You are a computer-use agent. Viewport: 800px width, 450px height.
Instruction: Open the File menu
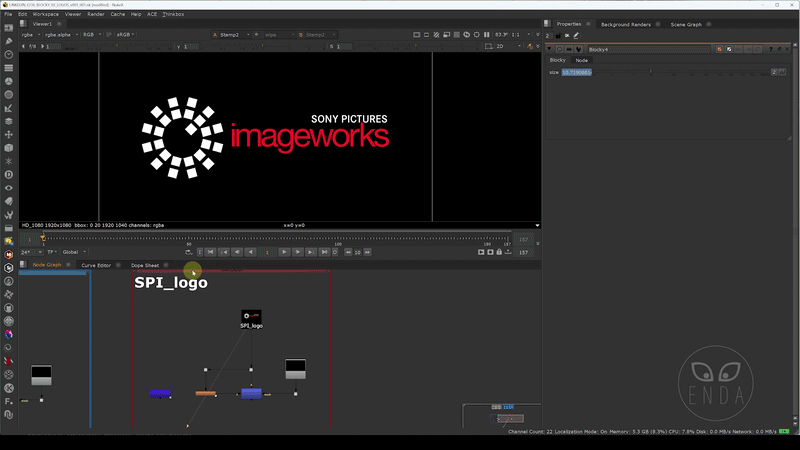8,14
